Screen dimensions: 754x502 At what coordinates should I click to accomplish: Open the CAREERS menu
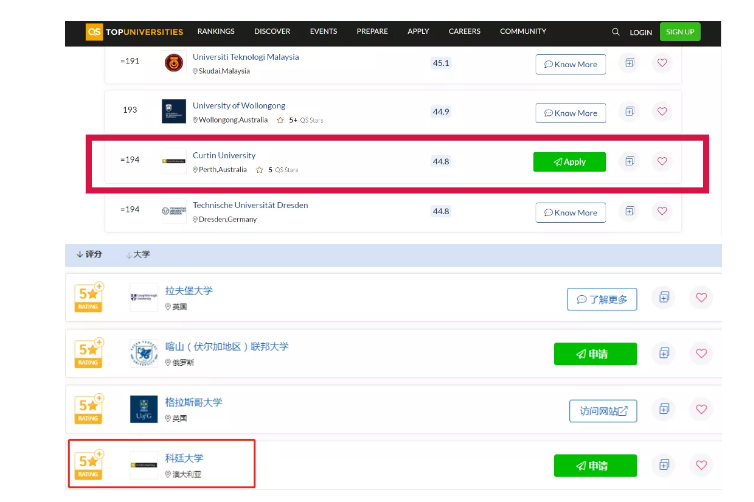(465, 31)
